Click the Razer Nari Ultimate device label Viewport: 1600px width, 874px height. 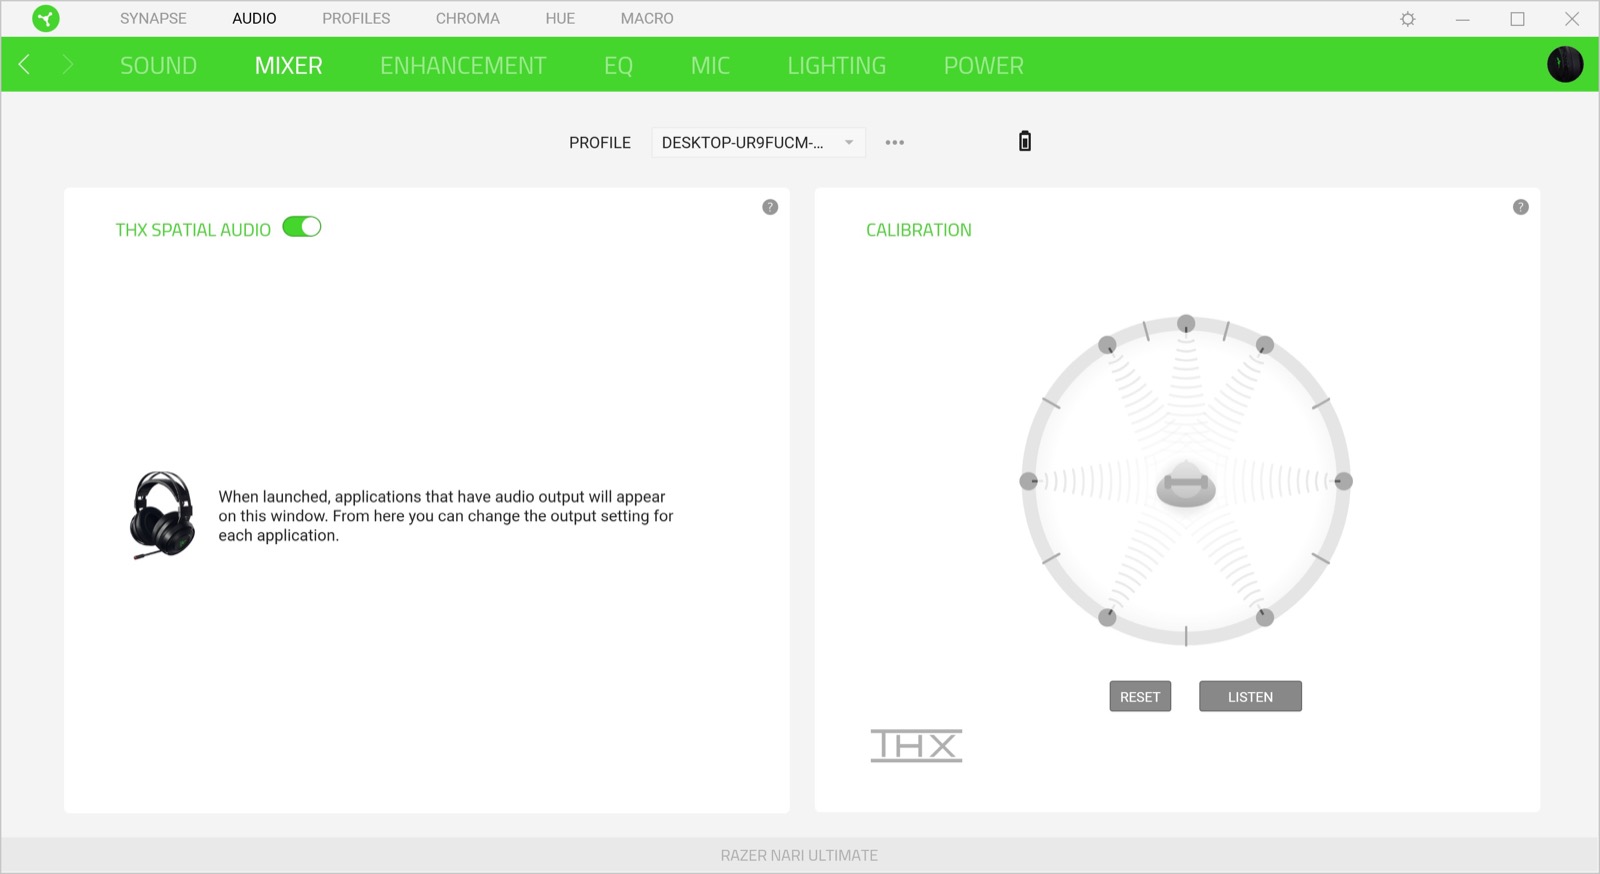pos(799,855)
